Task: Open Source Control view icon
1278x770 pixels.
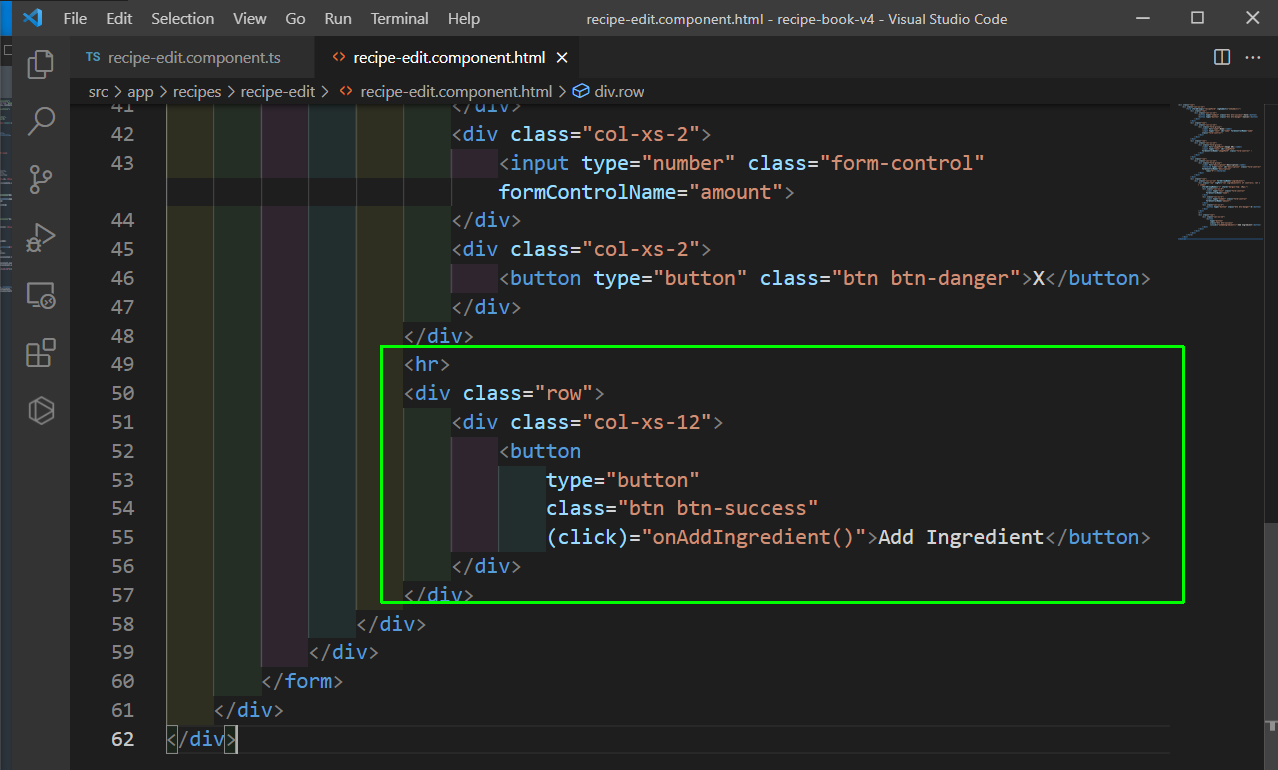Action: [x=41, y=180]
